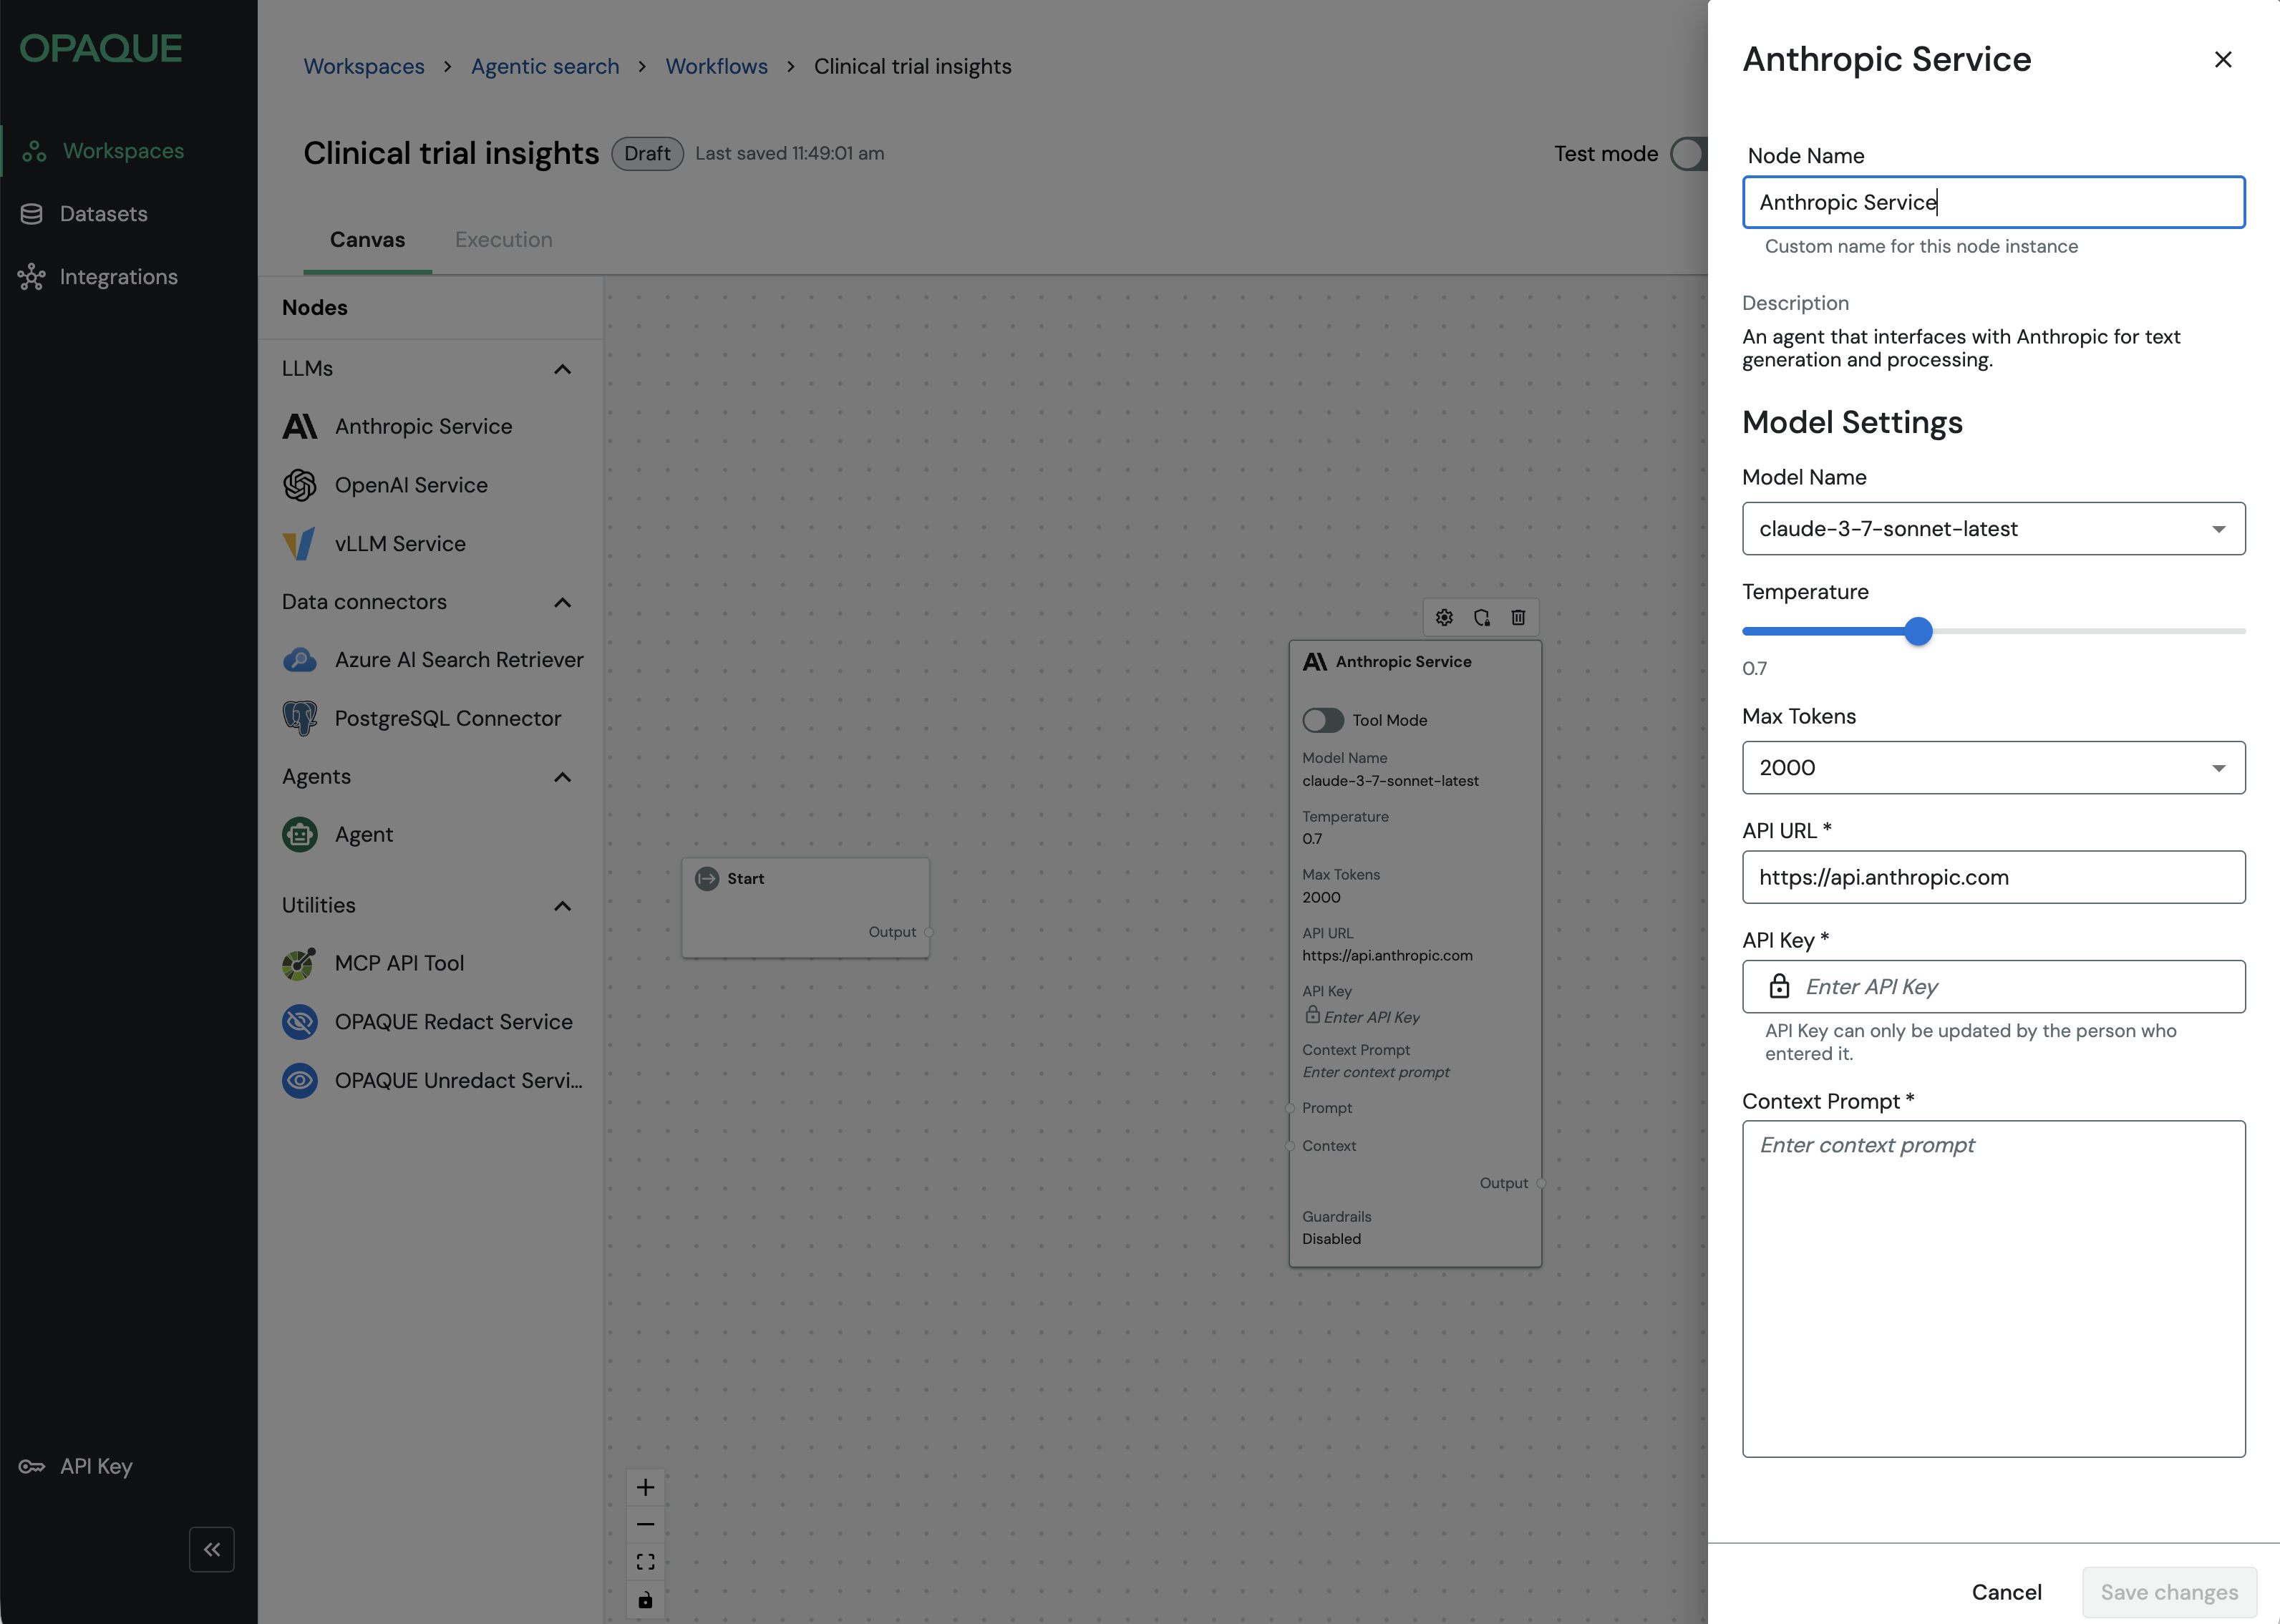This screenshot has width=2280, height=1624.
Task: Open the Model Name dropdown
Action: (x=1993, y=529)
